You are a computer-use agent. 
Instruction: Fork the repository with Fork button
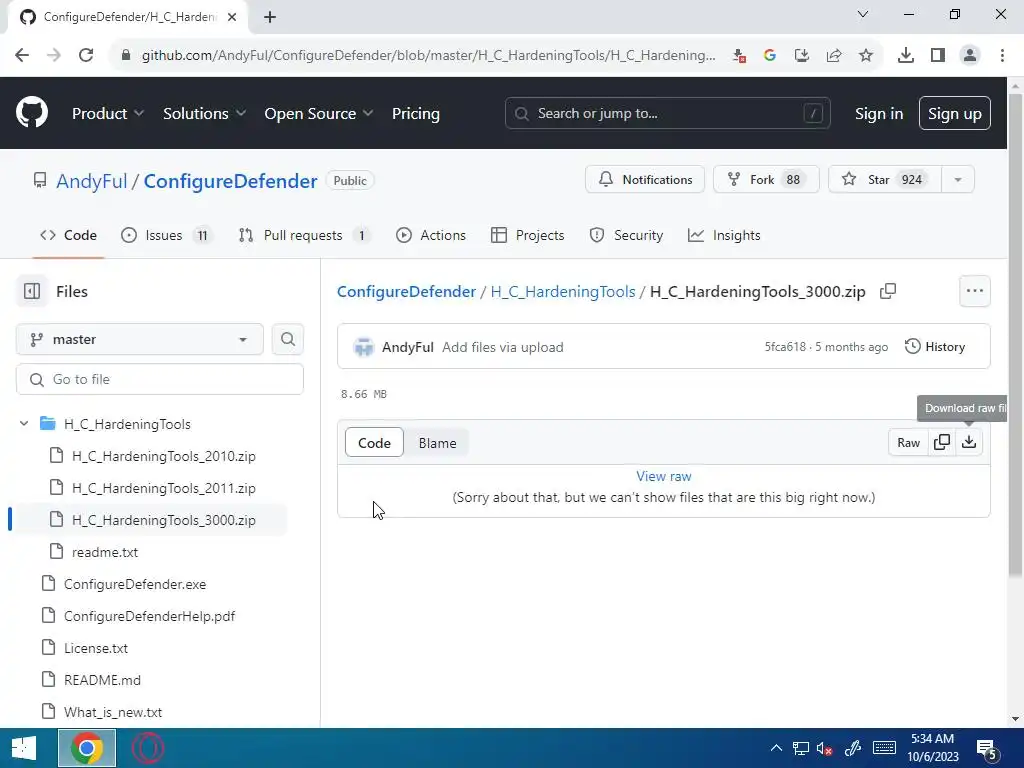pos(766,180)
